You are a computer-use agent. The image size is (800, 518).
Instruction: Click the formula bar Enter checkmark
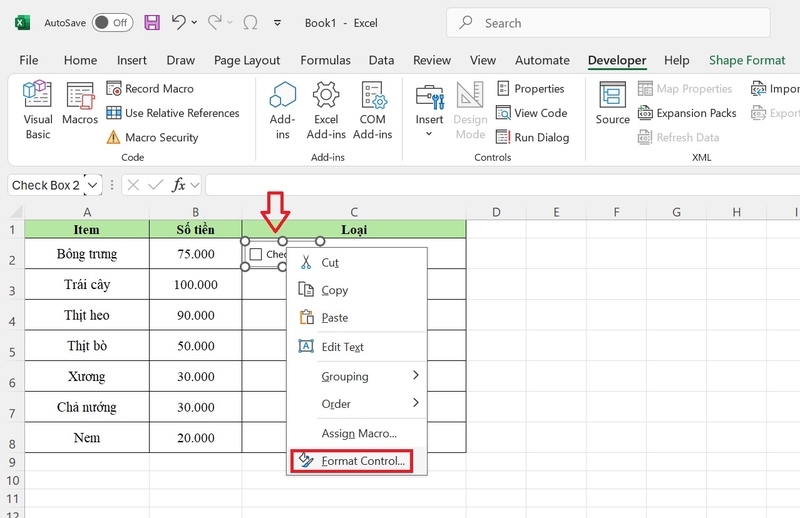(155, 185)
